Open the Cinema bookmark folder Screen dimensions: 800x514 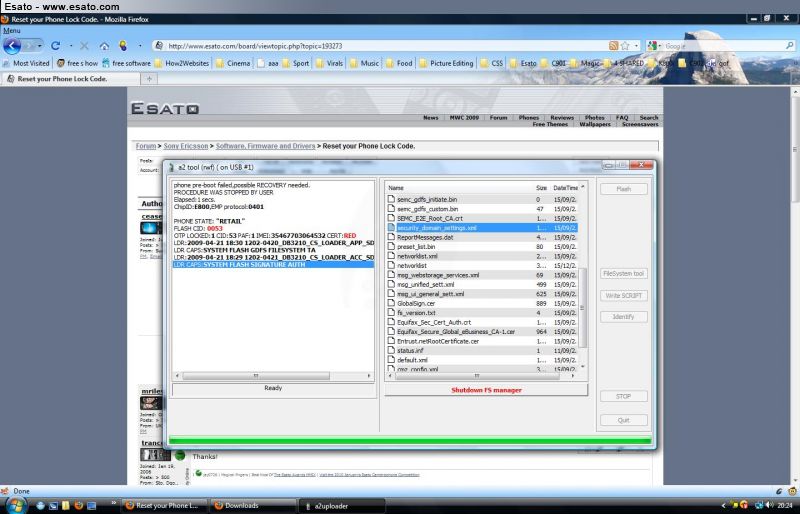[x=233, y=63]
